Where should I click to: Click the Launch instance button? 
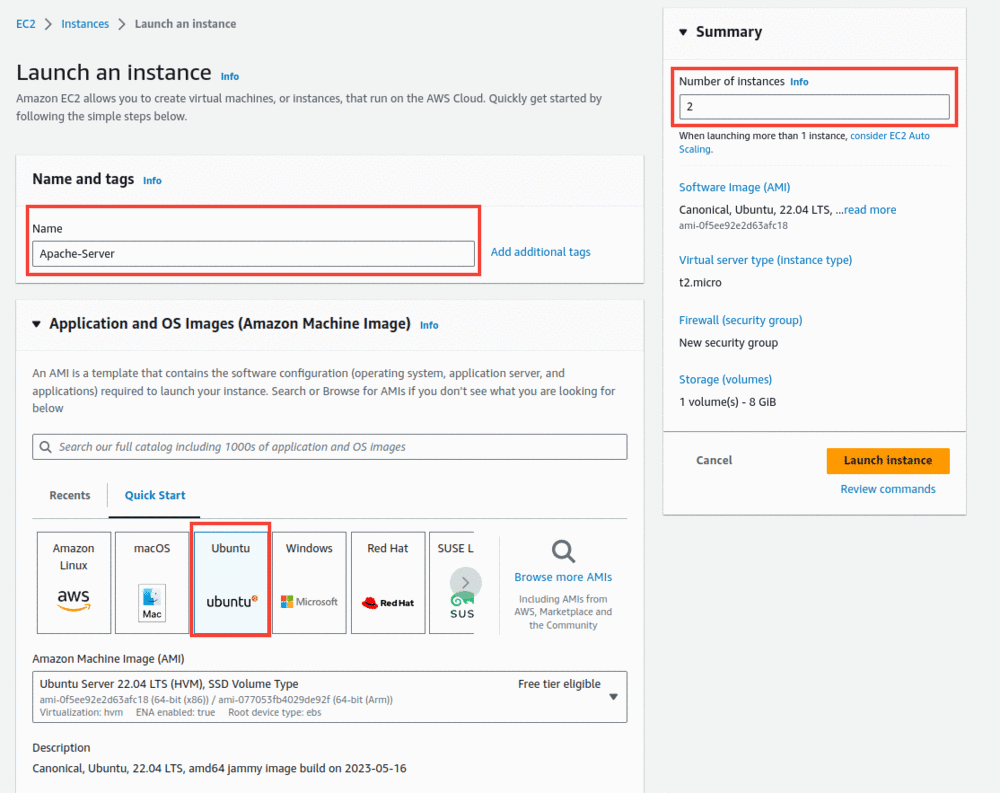click(x=888, y=461)
